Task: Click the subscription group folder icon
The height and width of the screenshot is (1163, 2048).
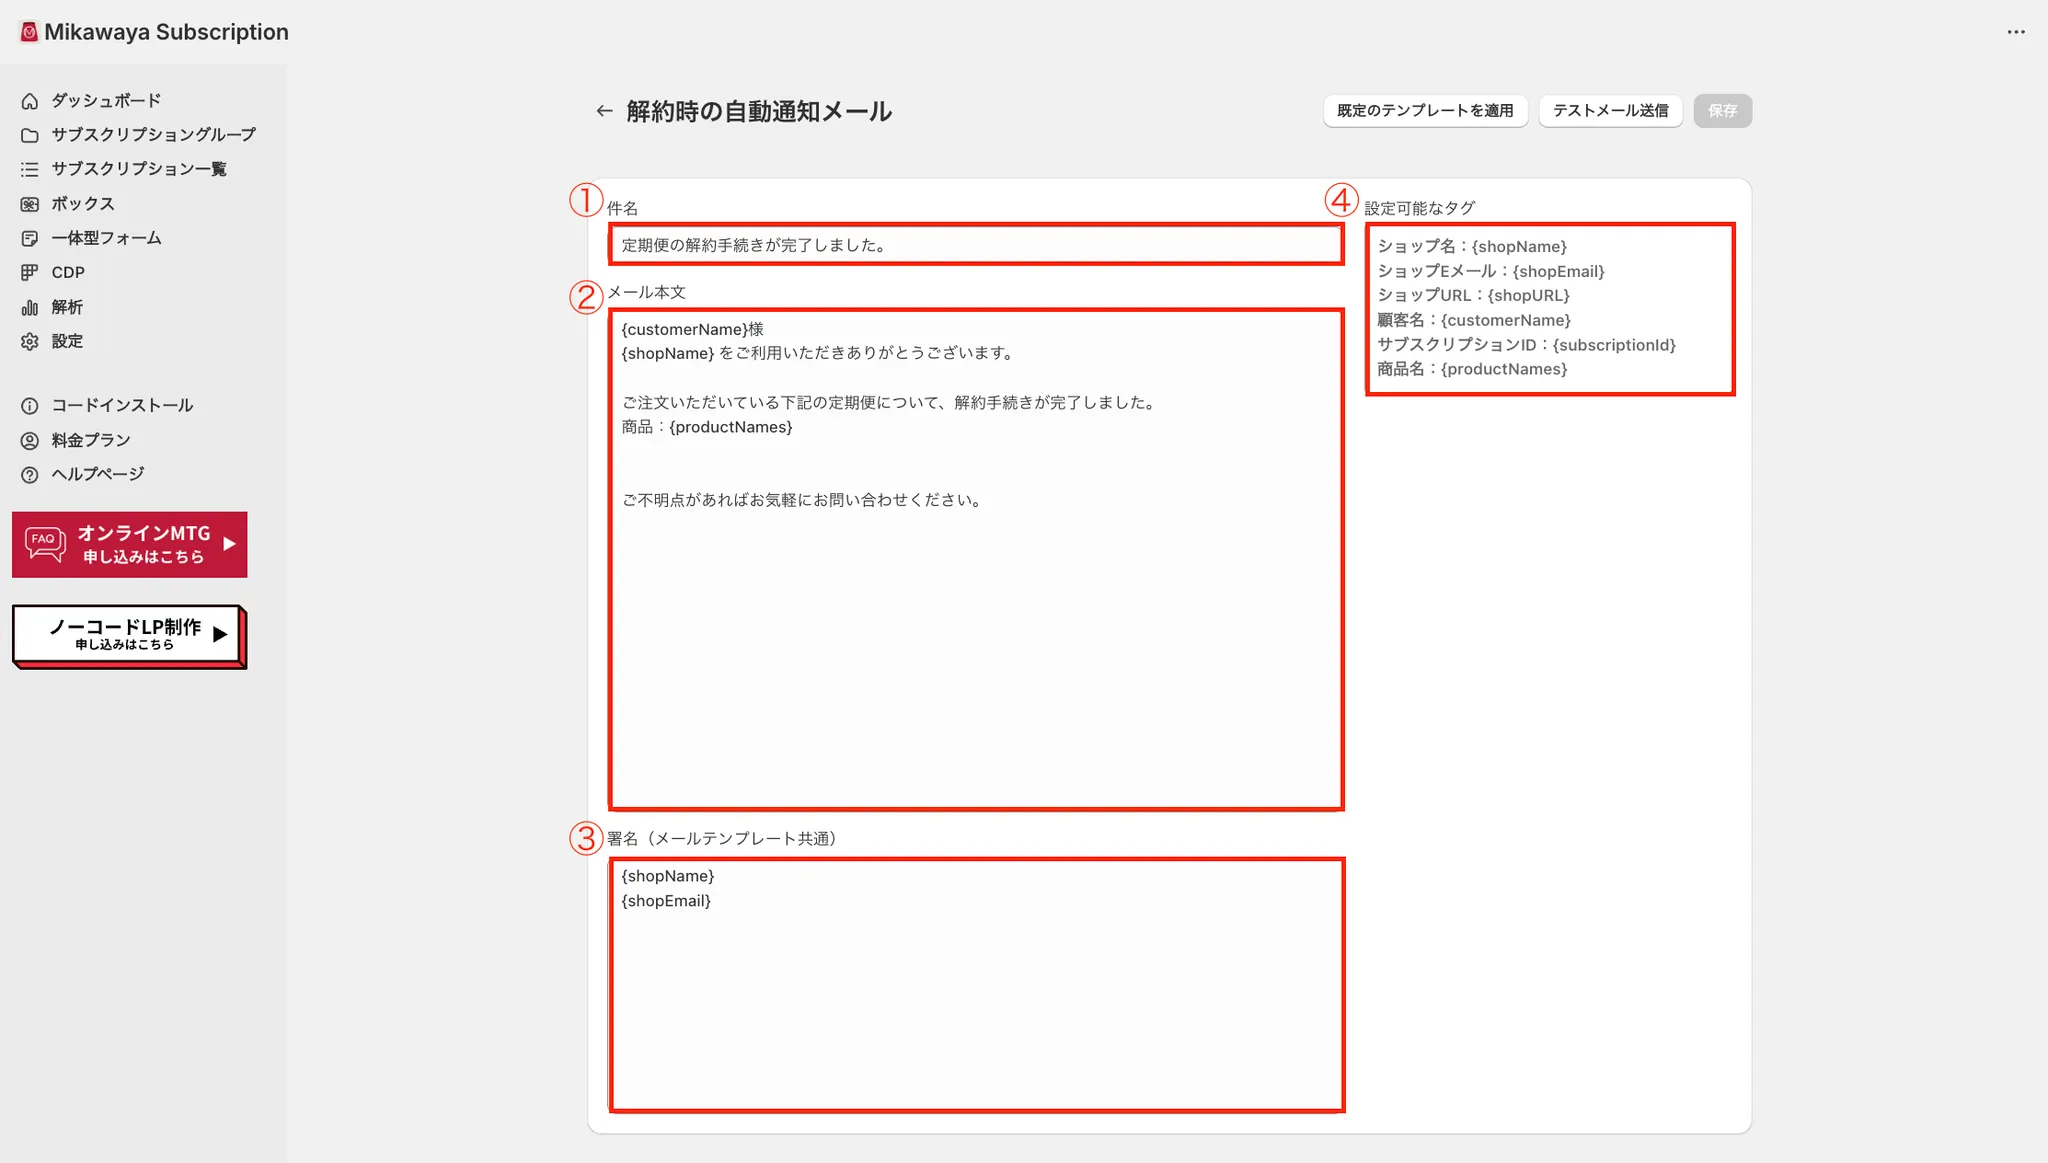Action: (x=30, y=135)
